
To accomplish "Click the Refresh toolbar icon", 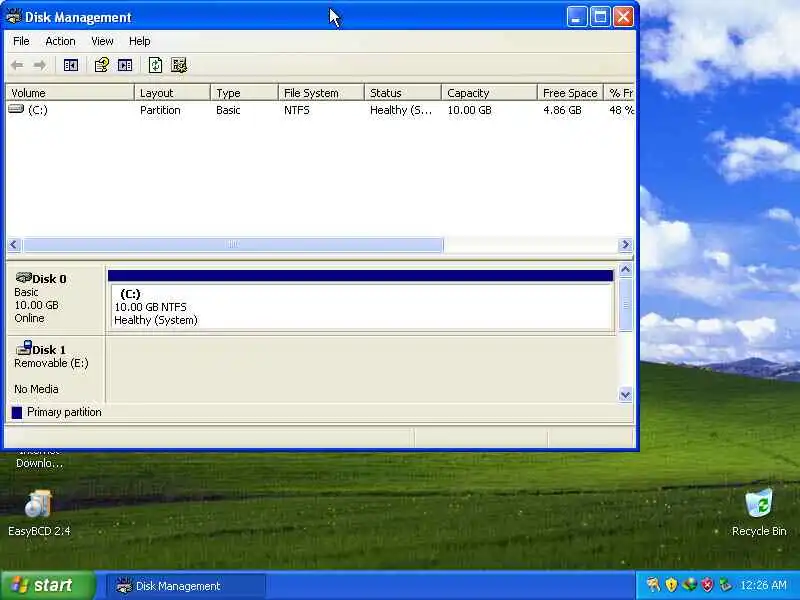I will click(155, 65).
